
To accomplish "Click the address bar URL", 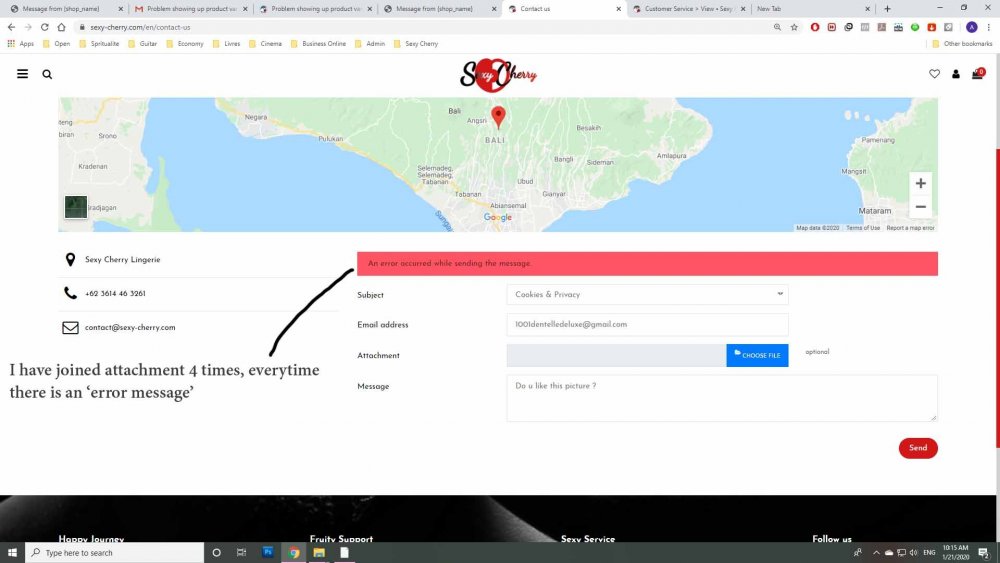I will point(140,27).
